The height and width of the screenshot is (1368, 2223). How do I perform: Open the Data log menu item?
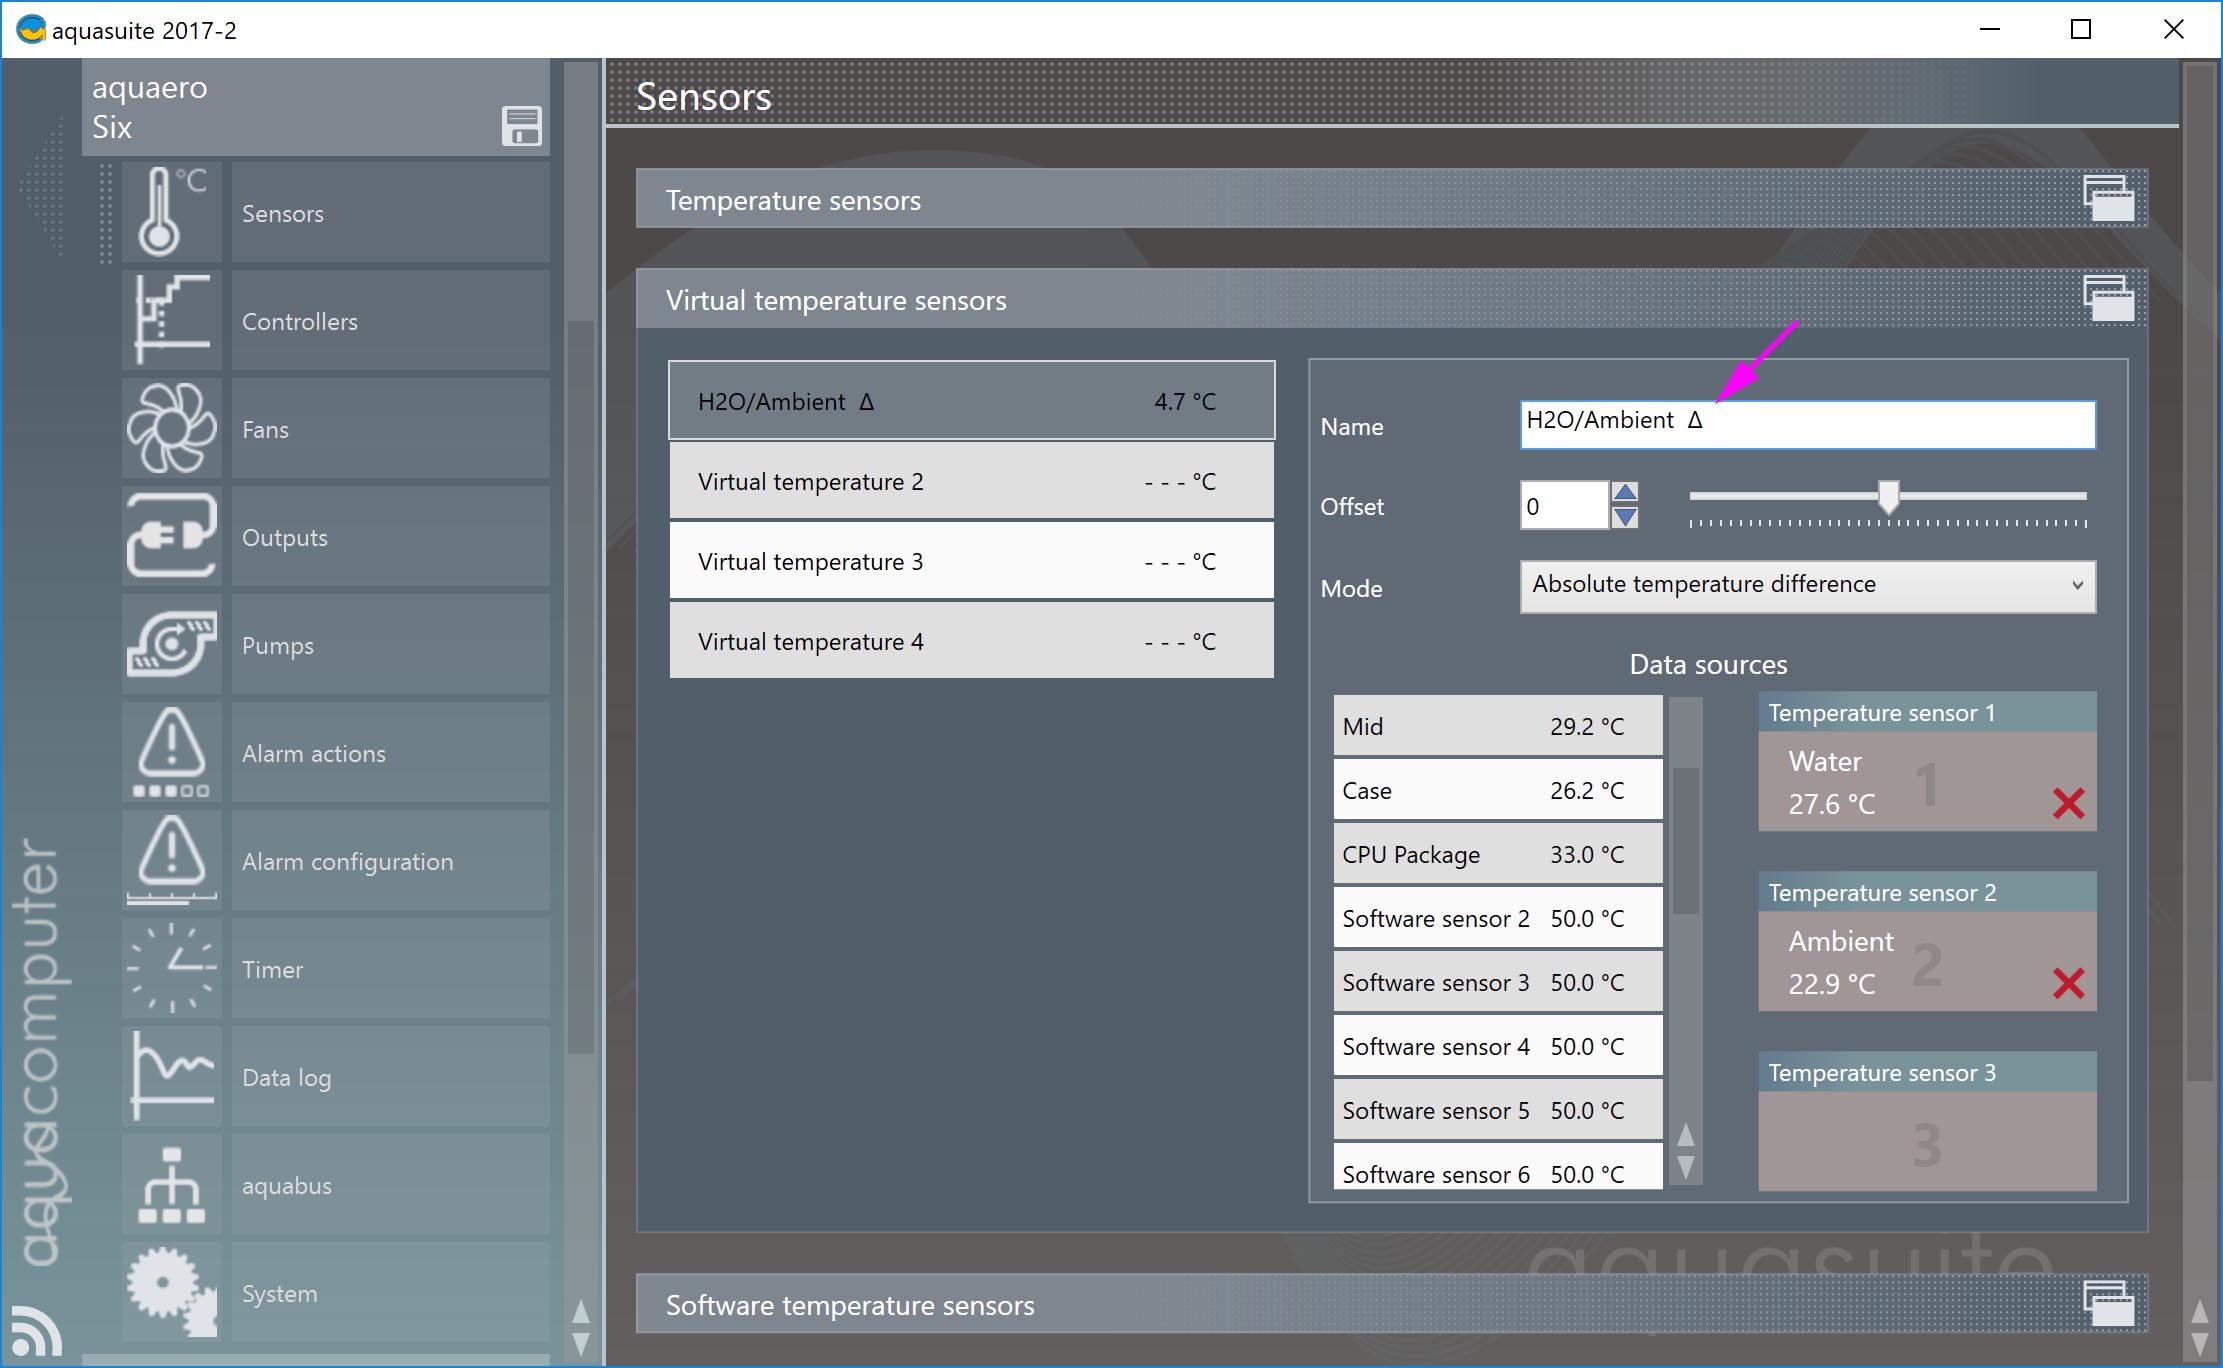pyautogui.click(x=286, y=1077)
